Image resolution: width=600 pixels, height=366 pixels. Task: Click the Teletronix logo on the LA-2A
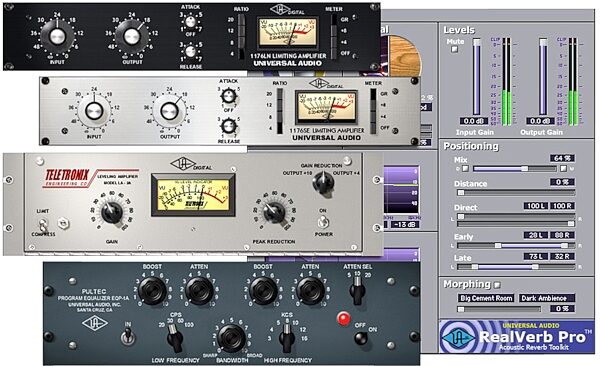click(x=67, y=178)
